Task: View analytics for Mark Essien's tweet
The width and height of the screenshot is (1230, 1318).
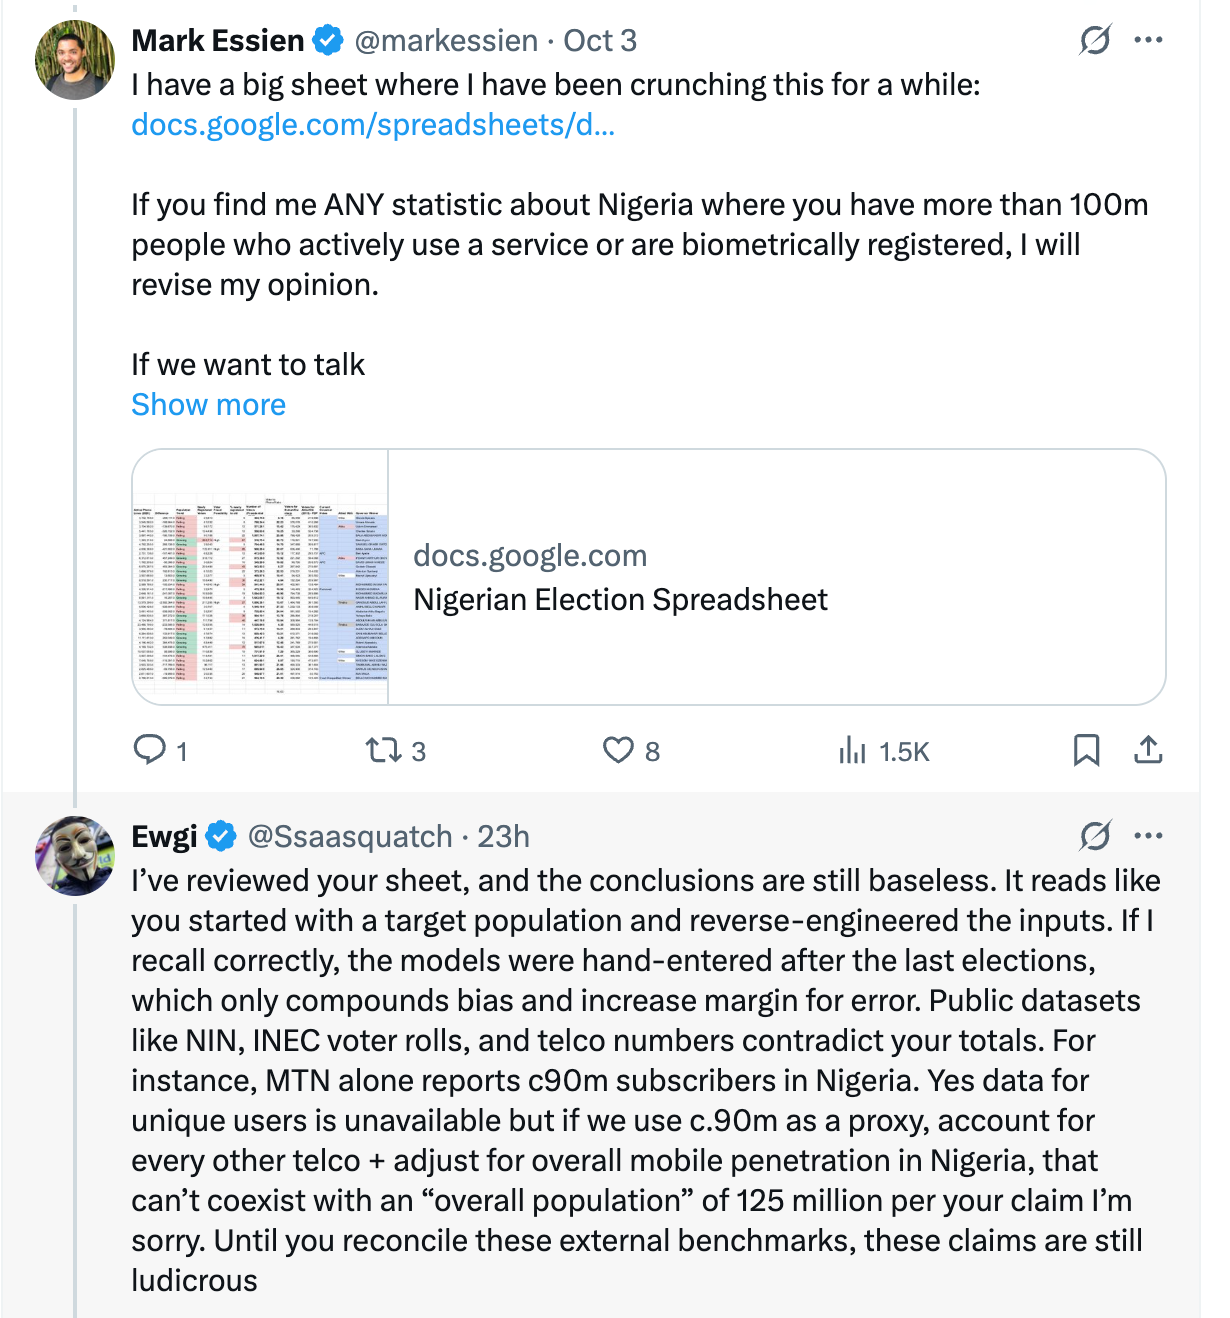Action: coord(852,750)
